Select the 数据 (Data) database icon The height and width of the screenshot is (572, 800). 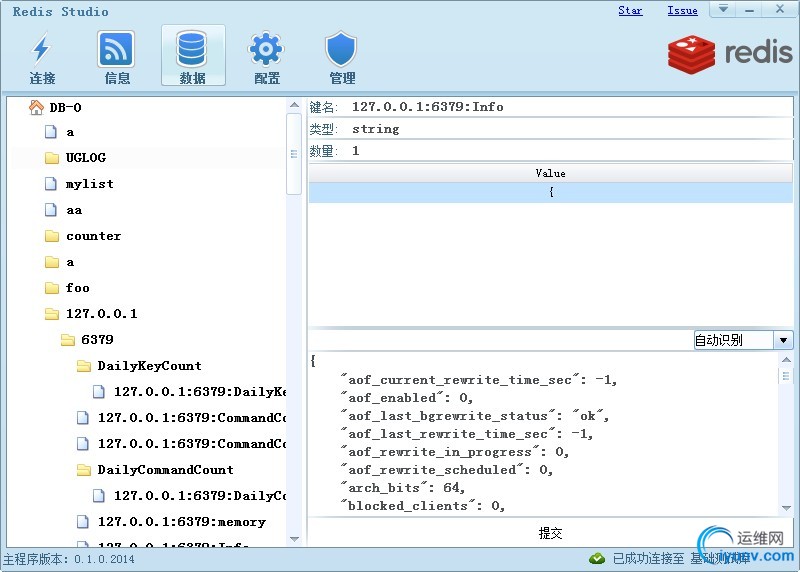pos(192,49)
